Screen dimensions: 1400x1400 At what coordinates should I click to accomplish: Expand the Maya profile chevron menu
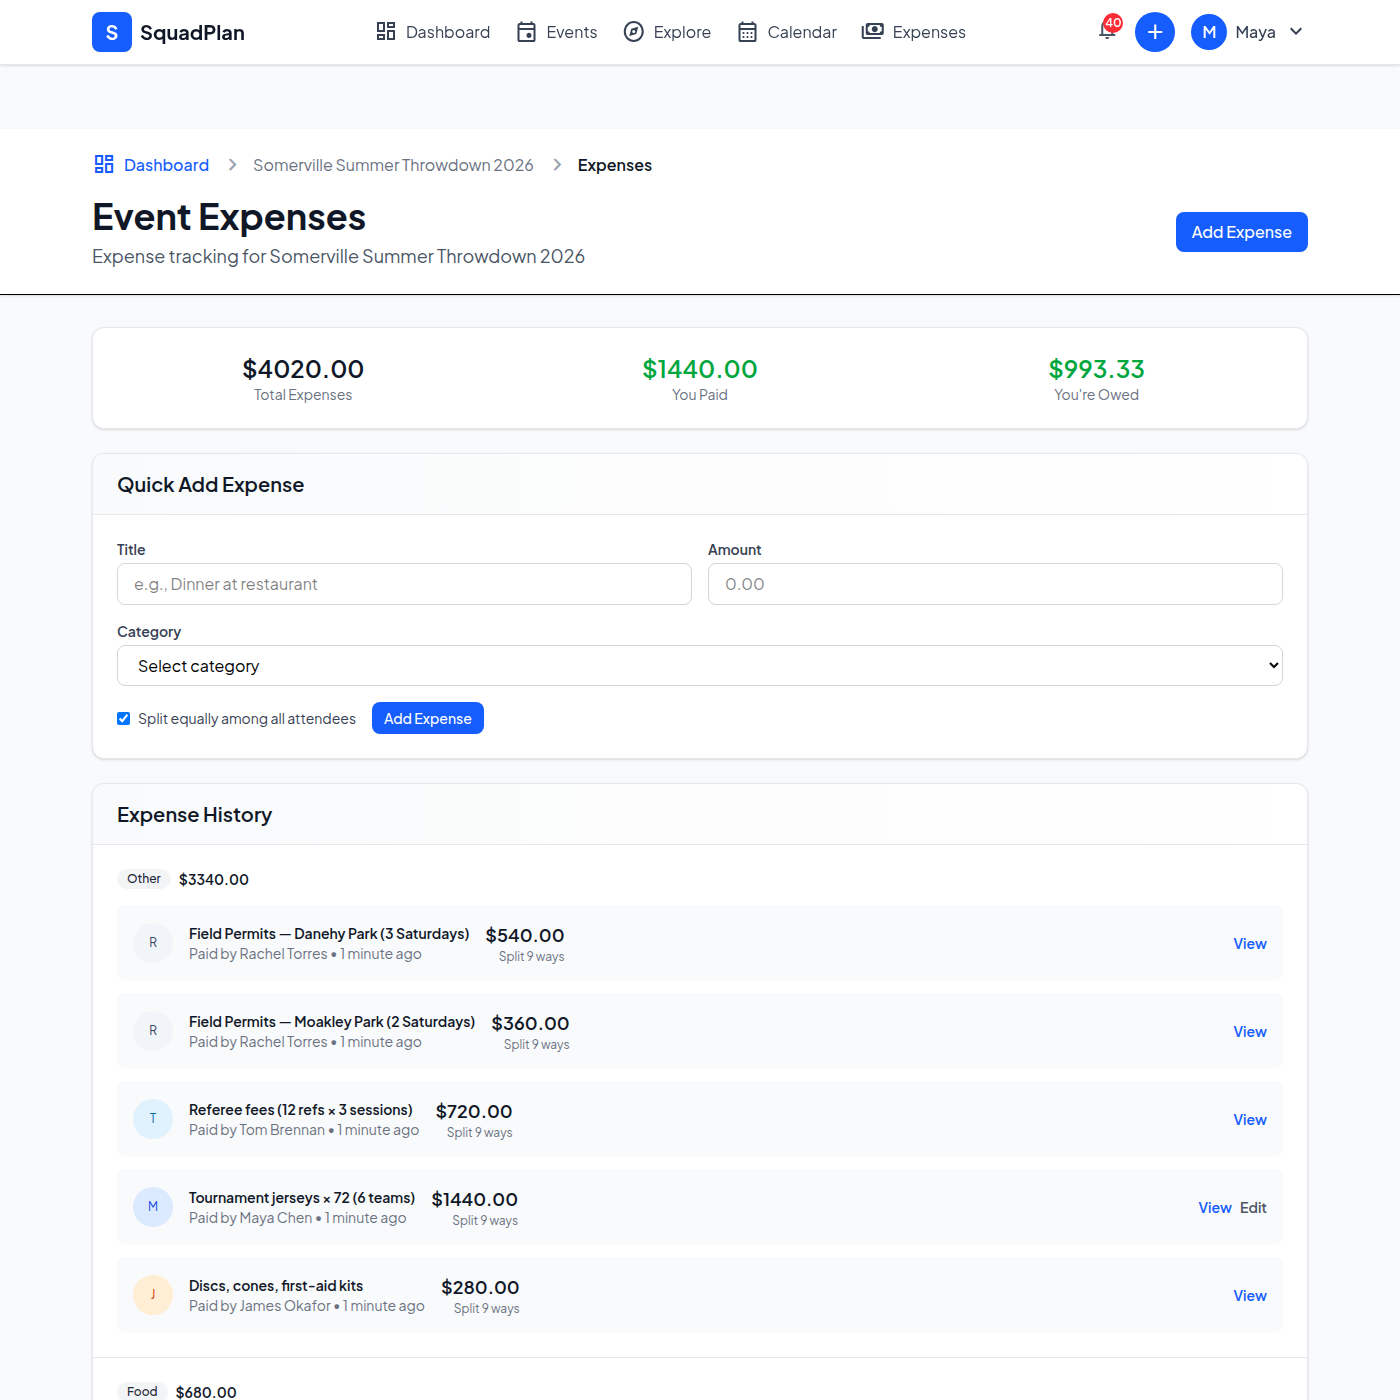(x=1296, y=31)
